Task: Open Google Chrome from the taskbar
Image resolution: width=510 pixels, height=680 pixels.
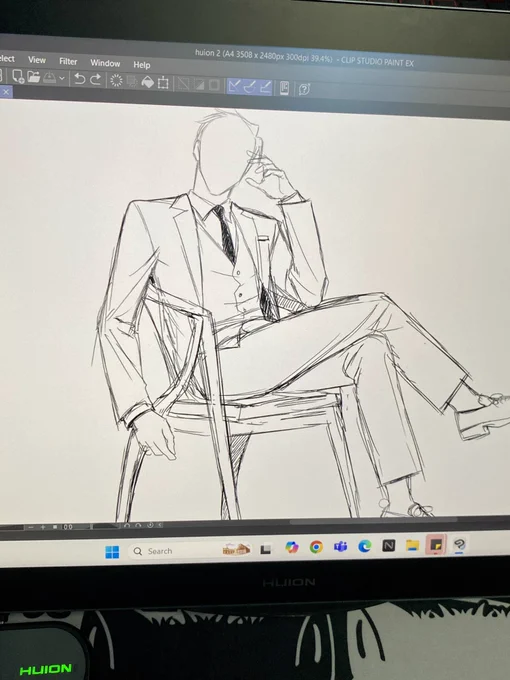Action: [x=316, y=547]
